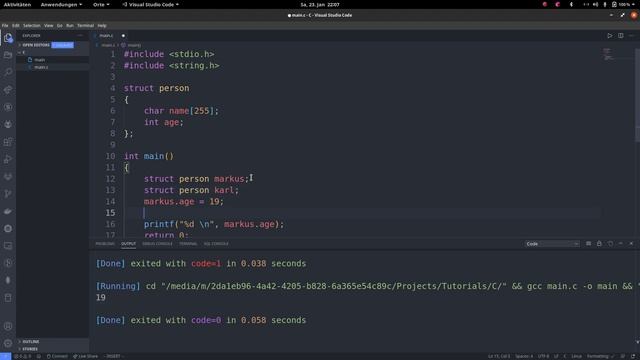Switch to the Problems panel tab

tap(105, 244)
